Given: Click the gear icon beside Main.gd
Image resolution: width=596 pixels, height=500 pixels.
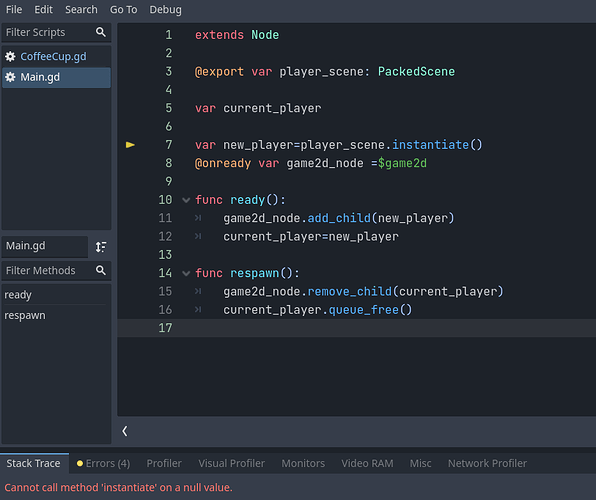Looking at the screenshot, I should [10, 77].
